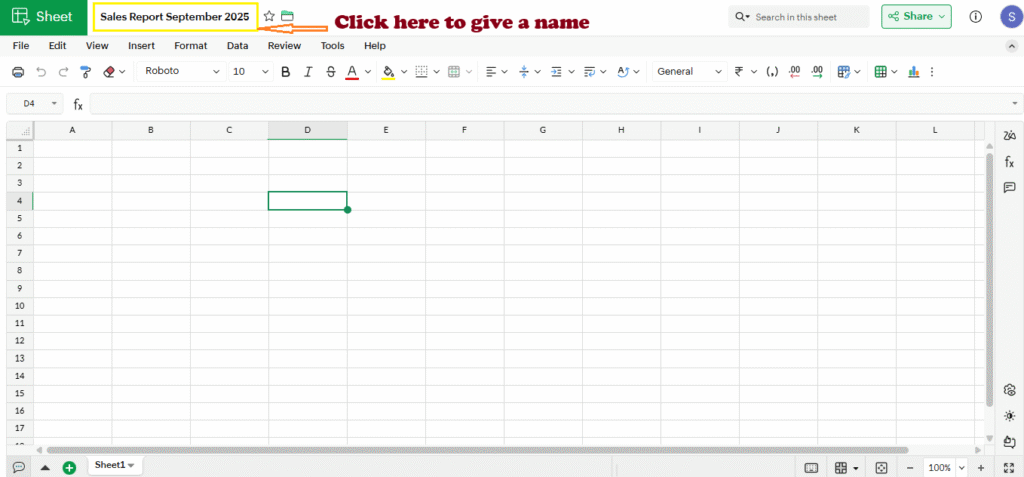Open the Insert menu
The height and width of the screenshot is (477, 1024).
142,46
